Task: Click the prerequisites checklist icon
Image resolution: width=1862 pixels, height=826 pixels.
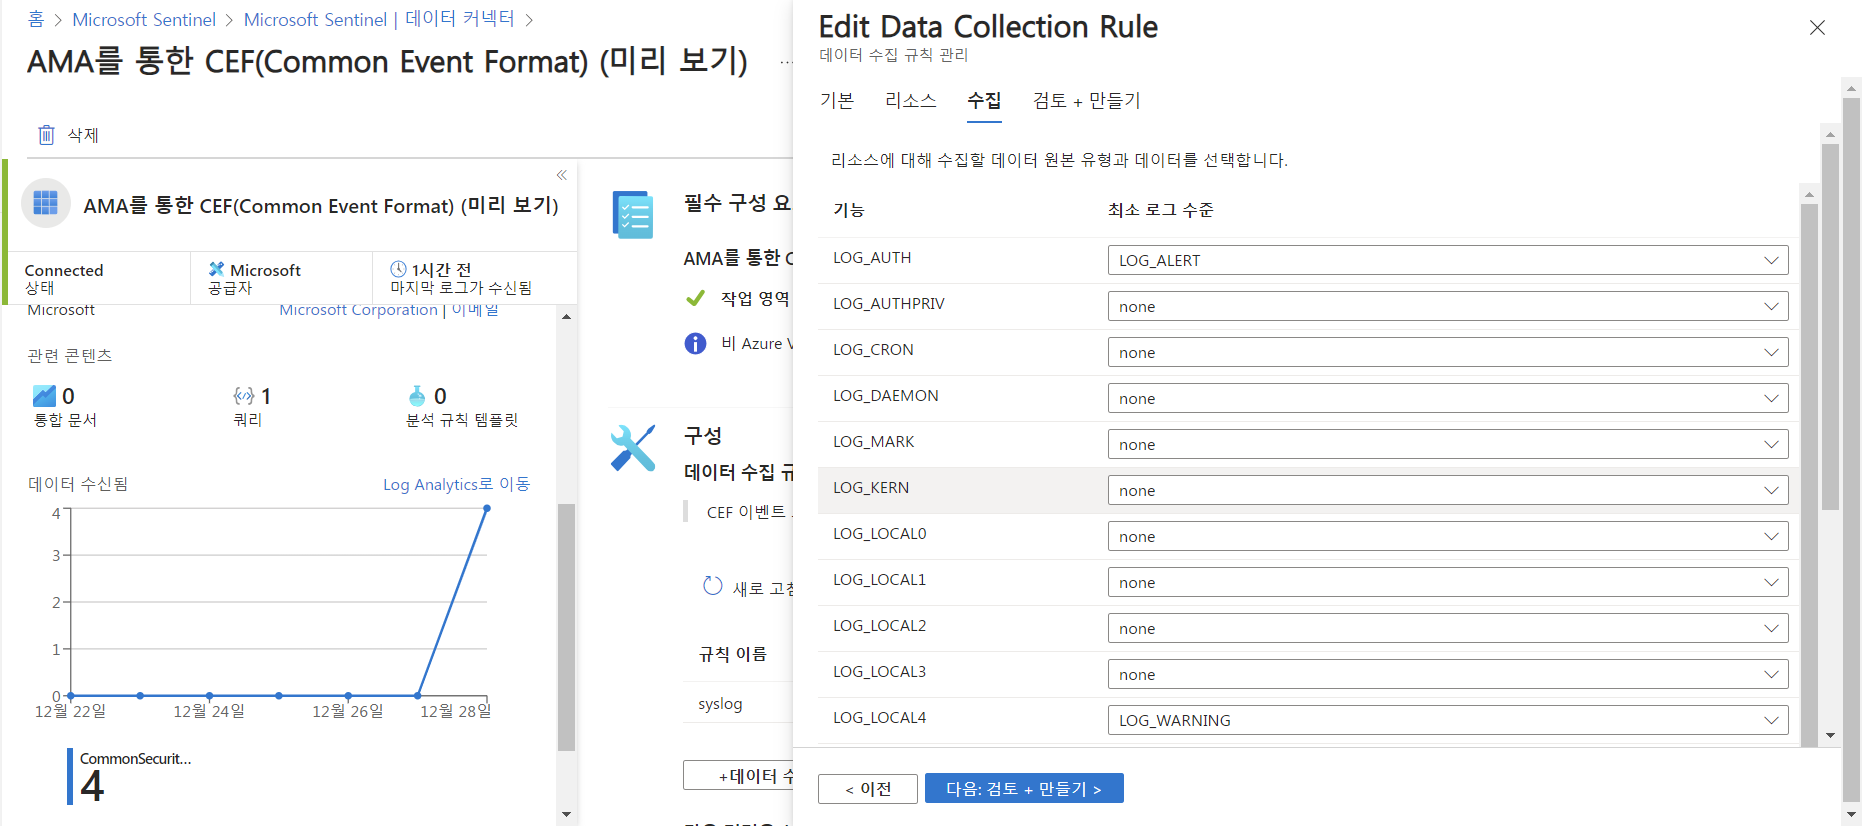Action: [633, 215]
